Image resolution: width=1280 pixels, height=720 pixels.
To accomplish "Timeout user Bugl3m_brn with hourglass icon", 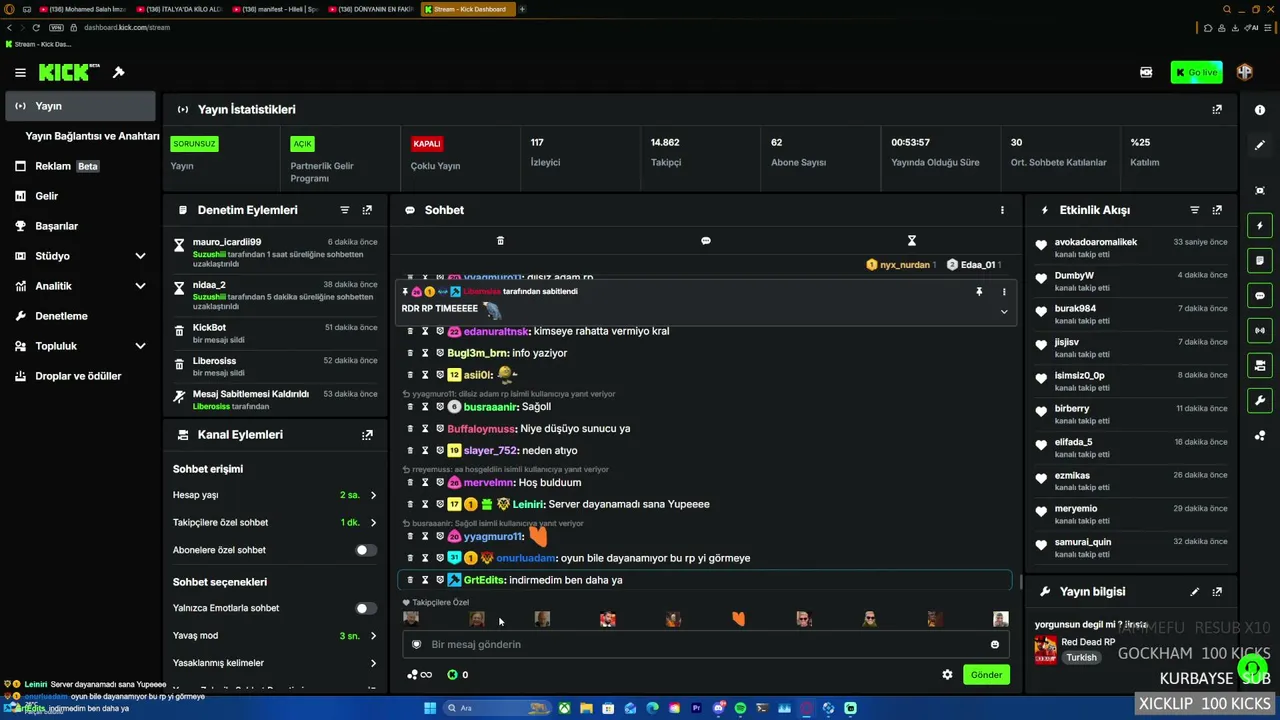I will point(425,353).
